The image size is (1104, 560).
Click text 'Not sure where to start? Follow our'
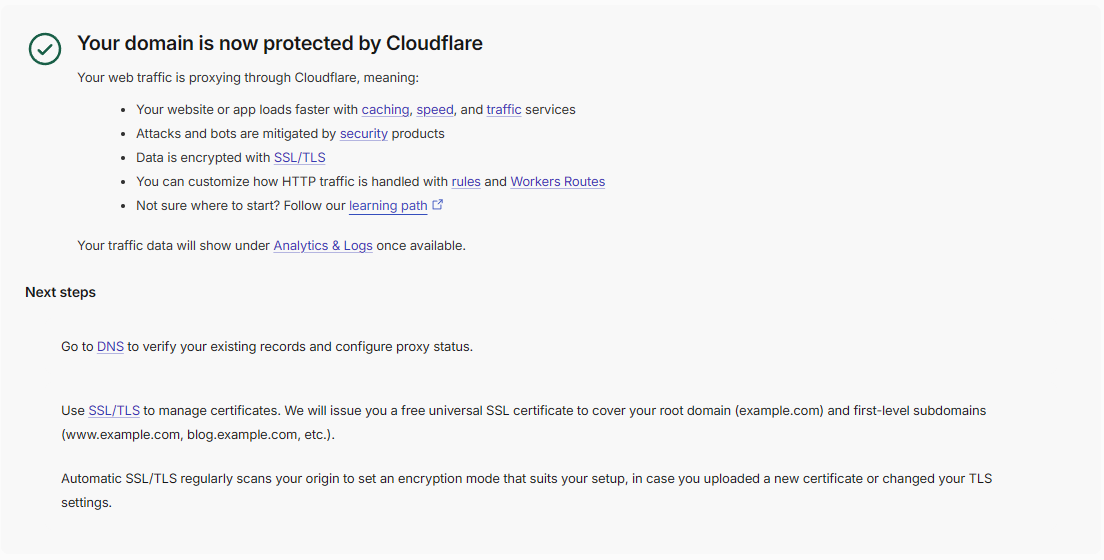(x=241, y=206)
